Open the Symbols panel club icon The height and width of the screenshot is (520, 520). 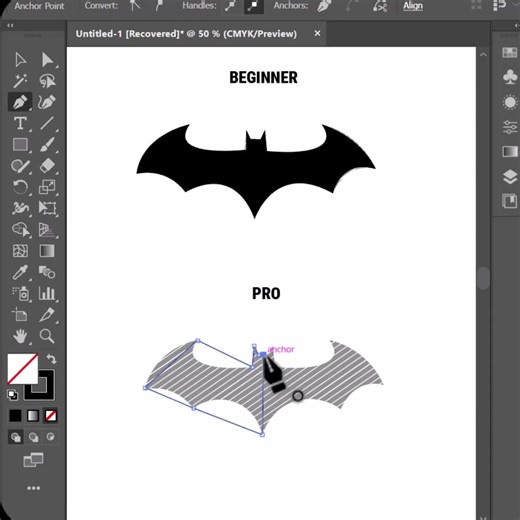coord(510,77)
